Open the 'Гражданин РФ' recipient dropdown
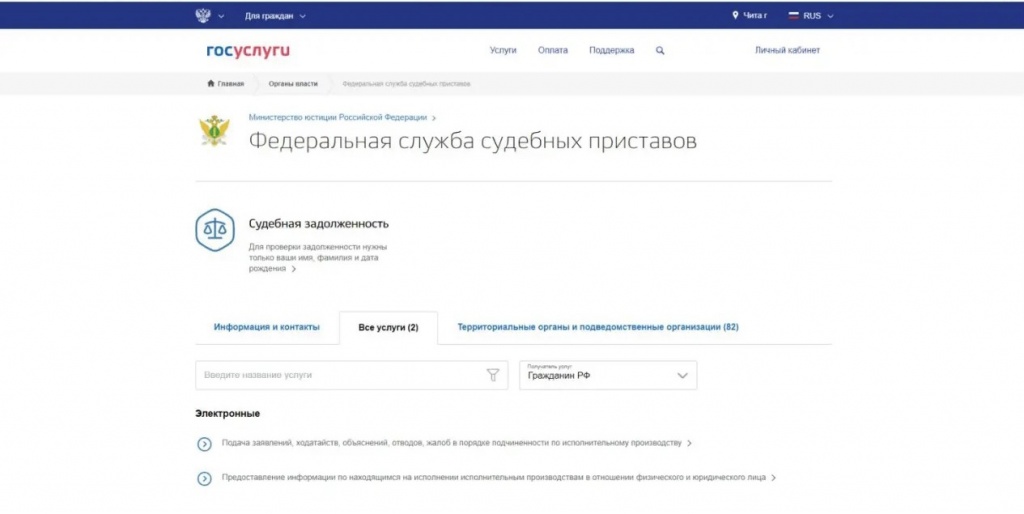 pyautogui.click(x=608, y=375)
